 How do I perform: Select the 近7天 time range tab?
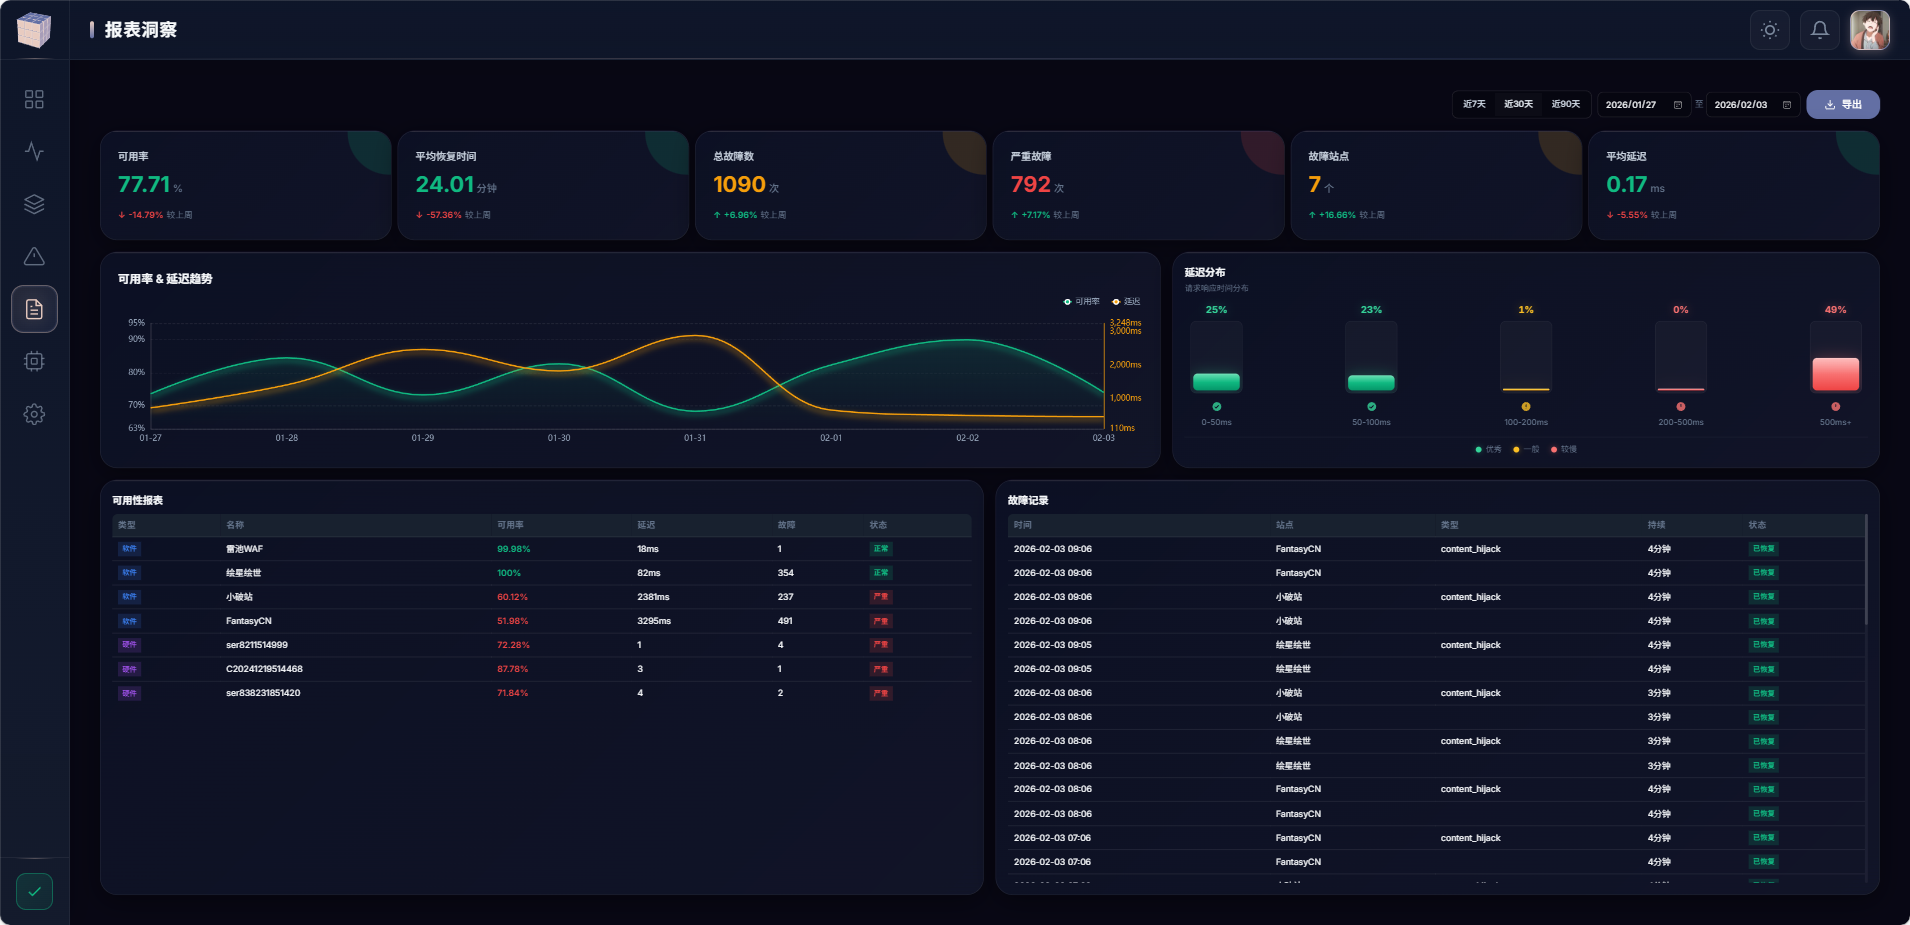1474,104
